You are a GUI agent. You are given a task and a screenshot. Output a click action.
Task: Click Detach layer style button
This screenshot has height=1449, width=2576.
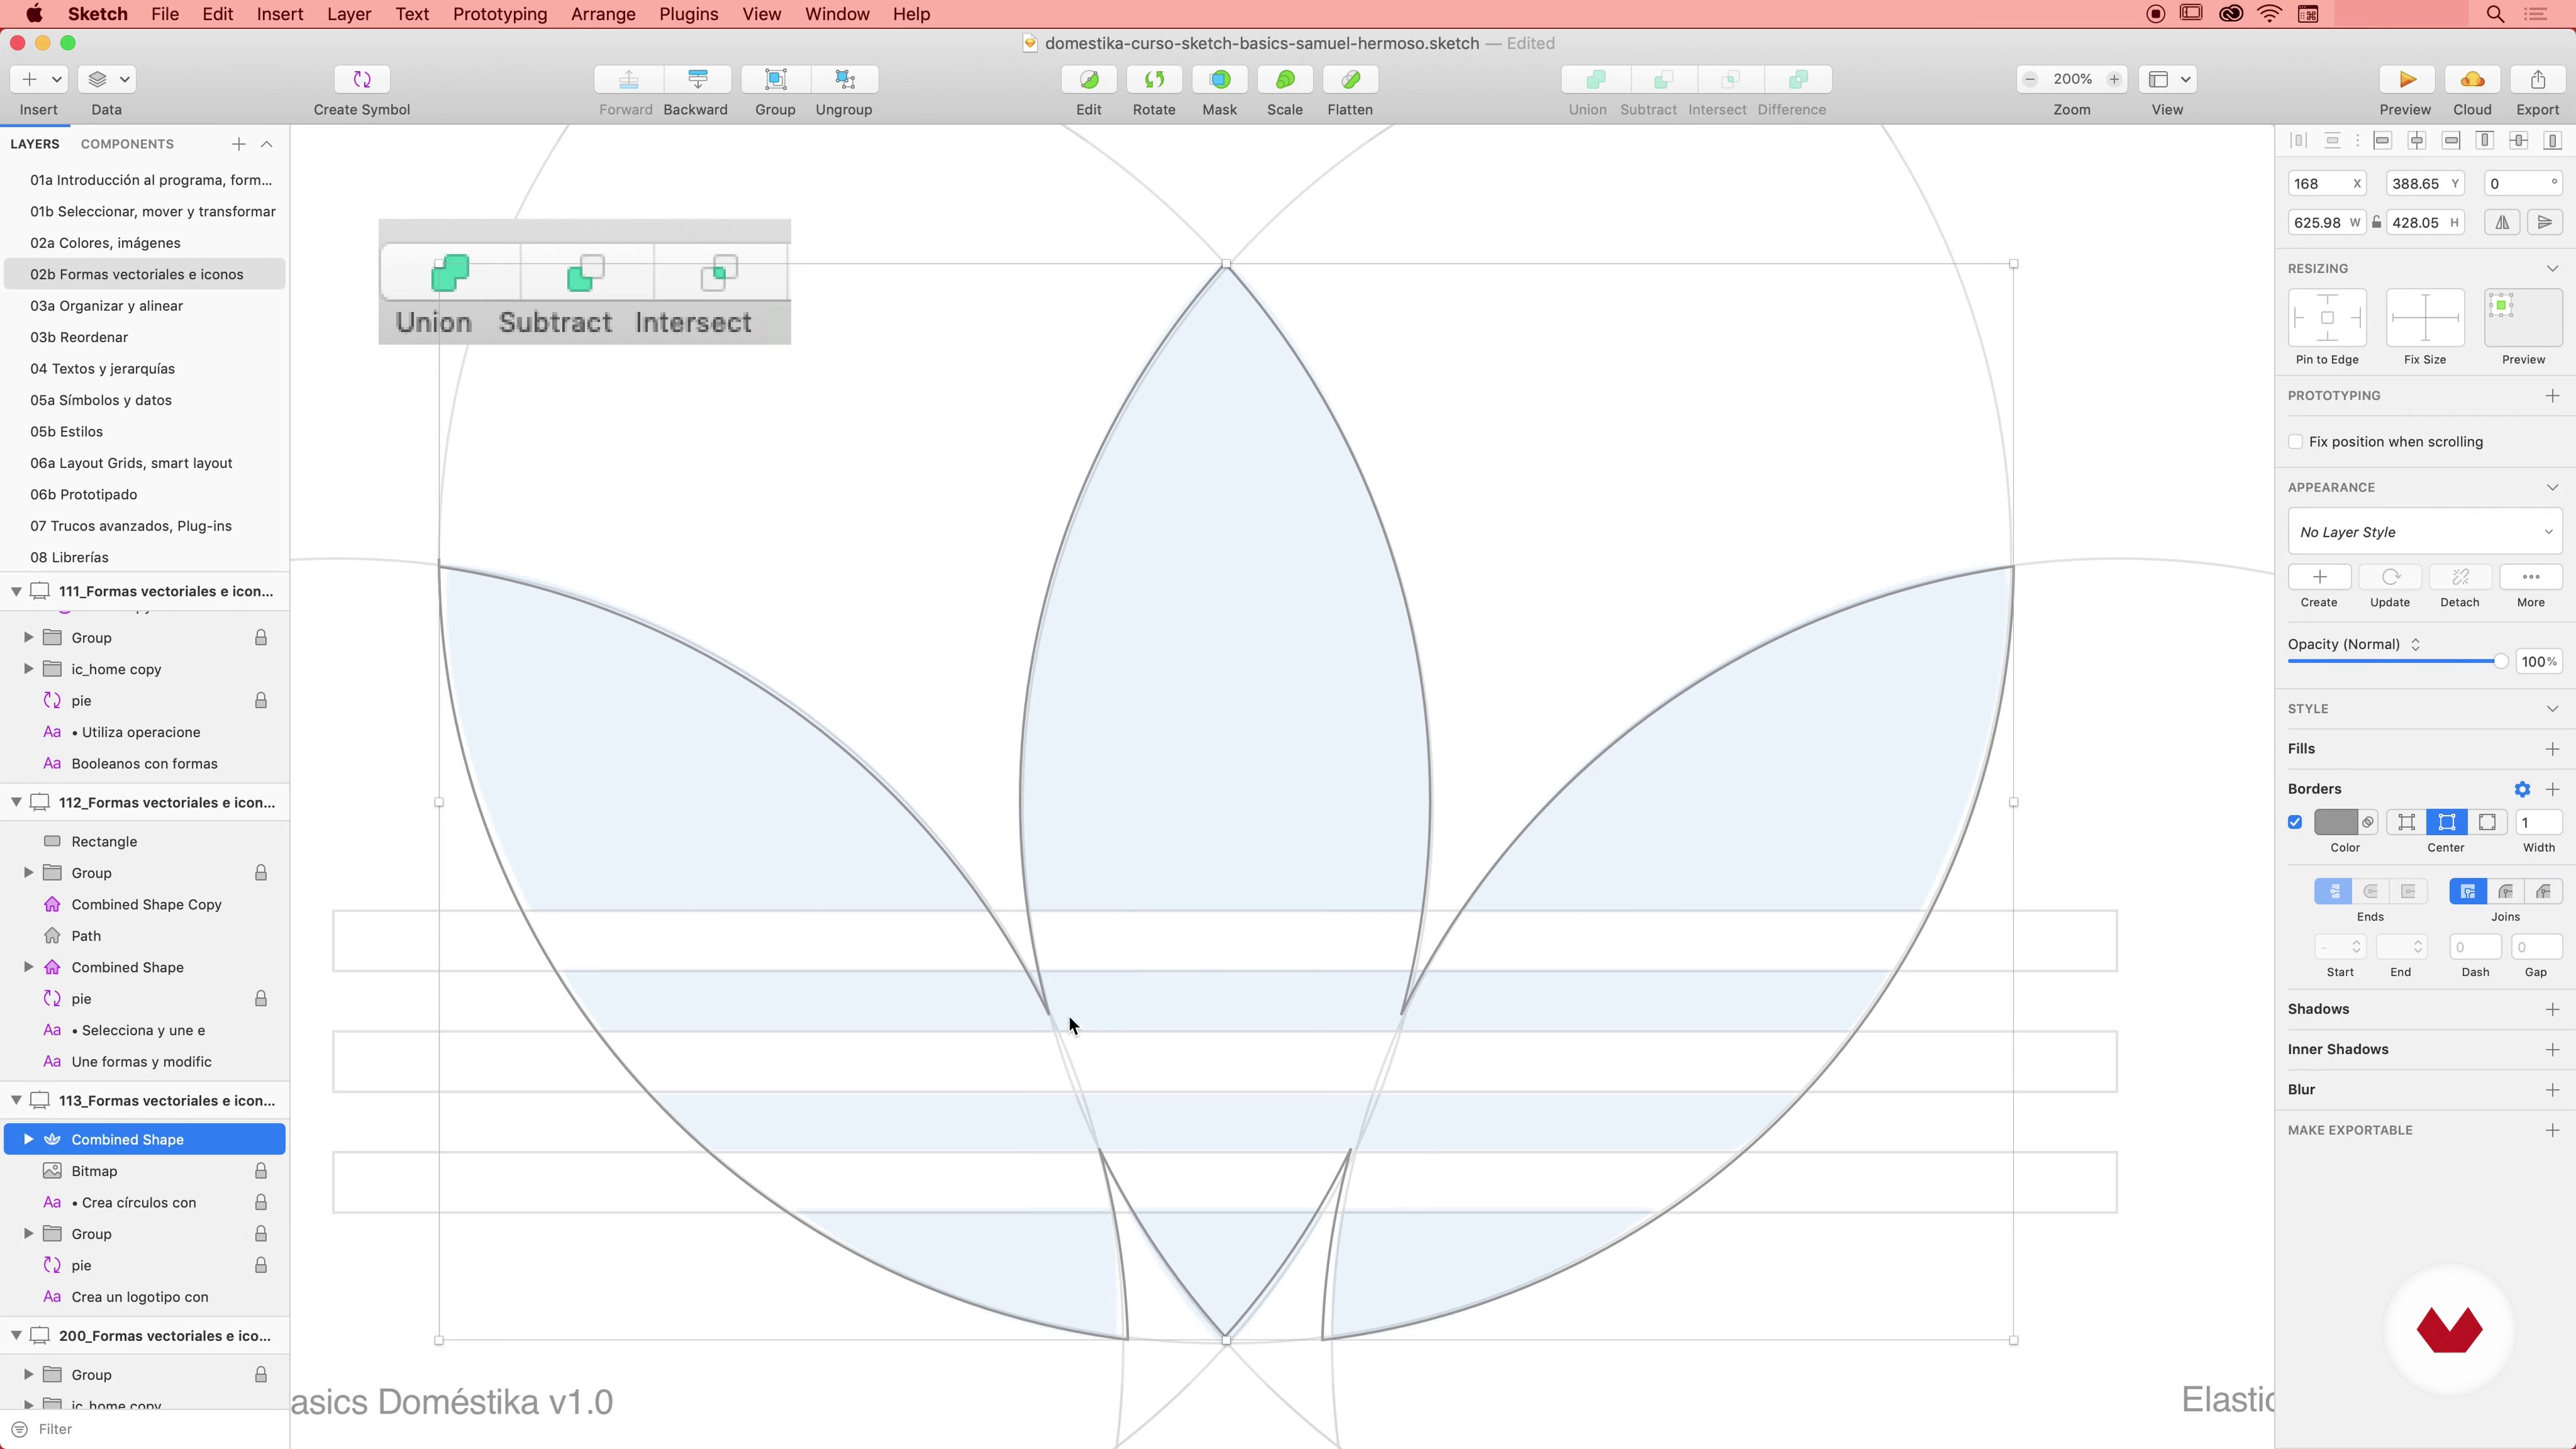point(2460,577)
